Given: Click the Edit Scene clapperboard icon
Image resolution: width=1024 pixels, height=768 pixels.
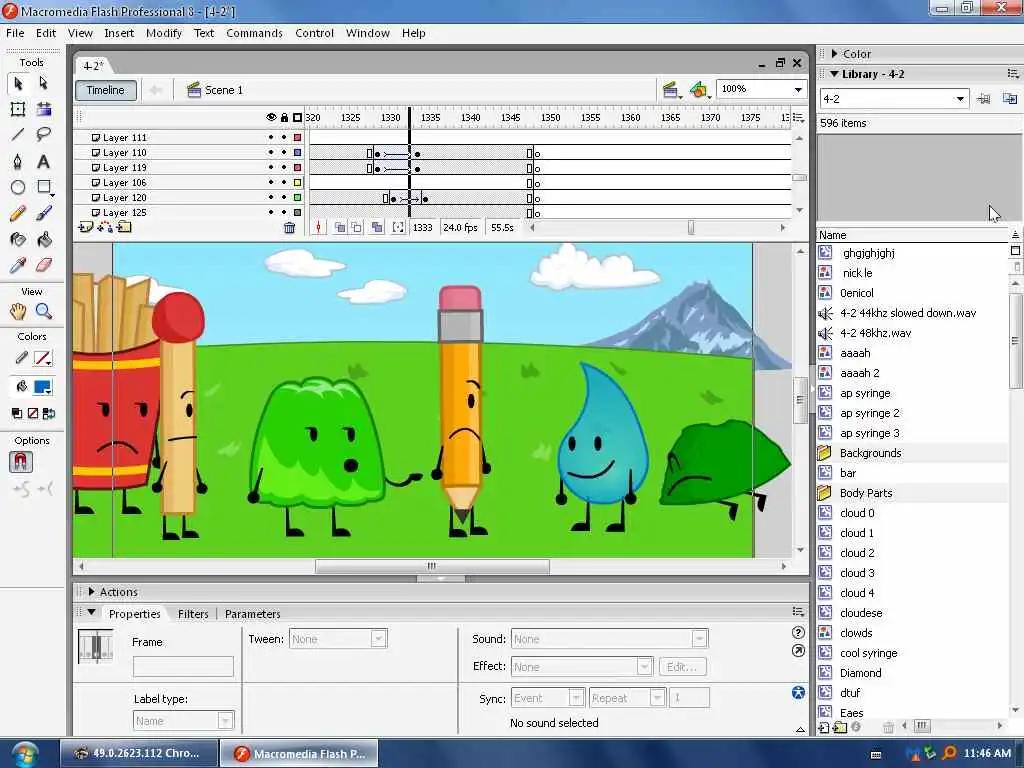Looking at the screenshot, I should [671, 90].
